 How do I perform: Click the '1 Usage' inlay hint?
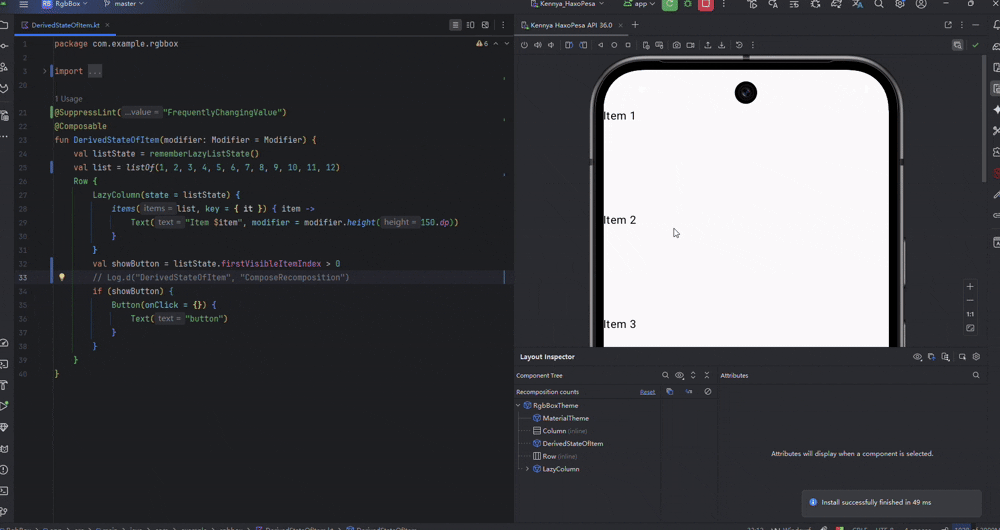click(x=68, y=99)
